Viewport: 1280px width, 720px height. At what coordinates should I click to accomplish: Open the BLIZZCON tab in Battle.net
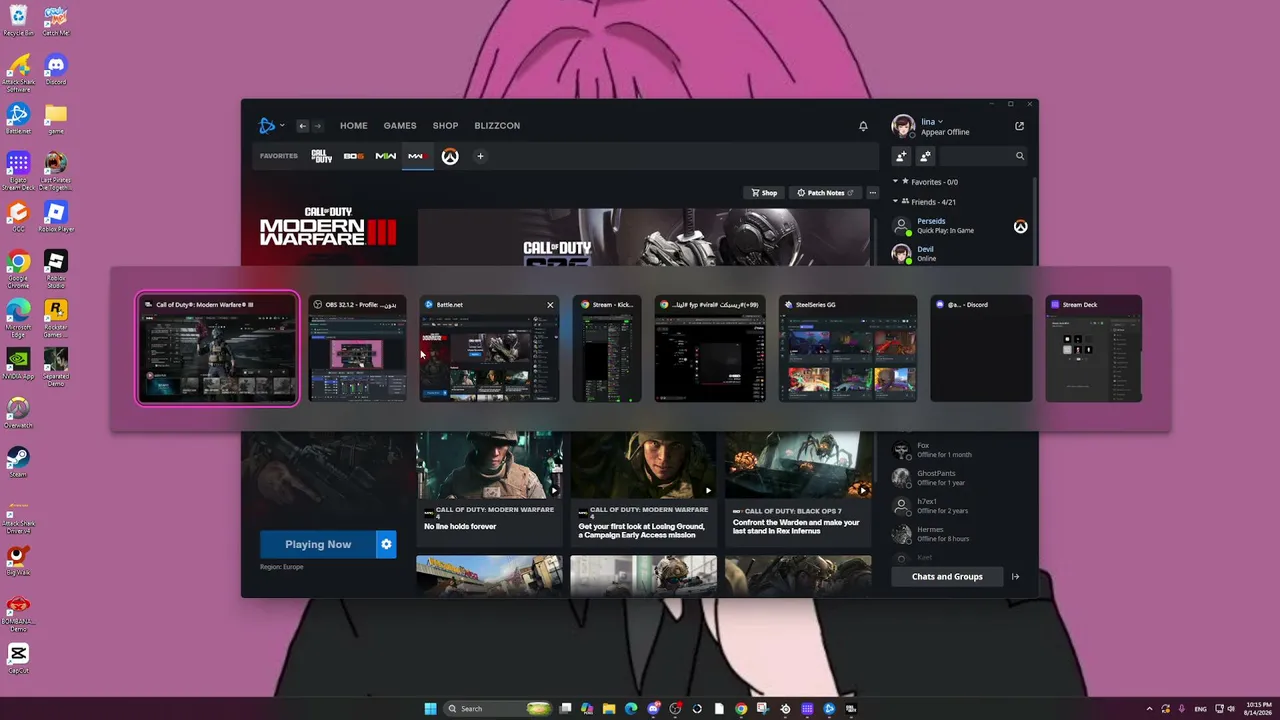[x=497, y=126]
